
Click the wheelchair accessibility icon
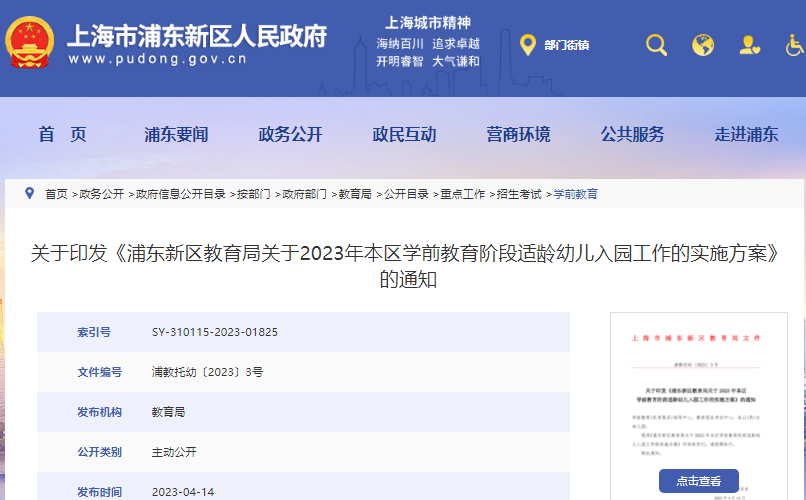point(795,45)
